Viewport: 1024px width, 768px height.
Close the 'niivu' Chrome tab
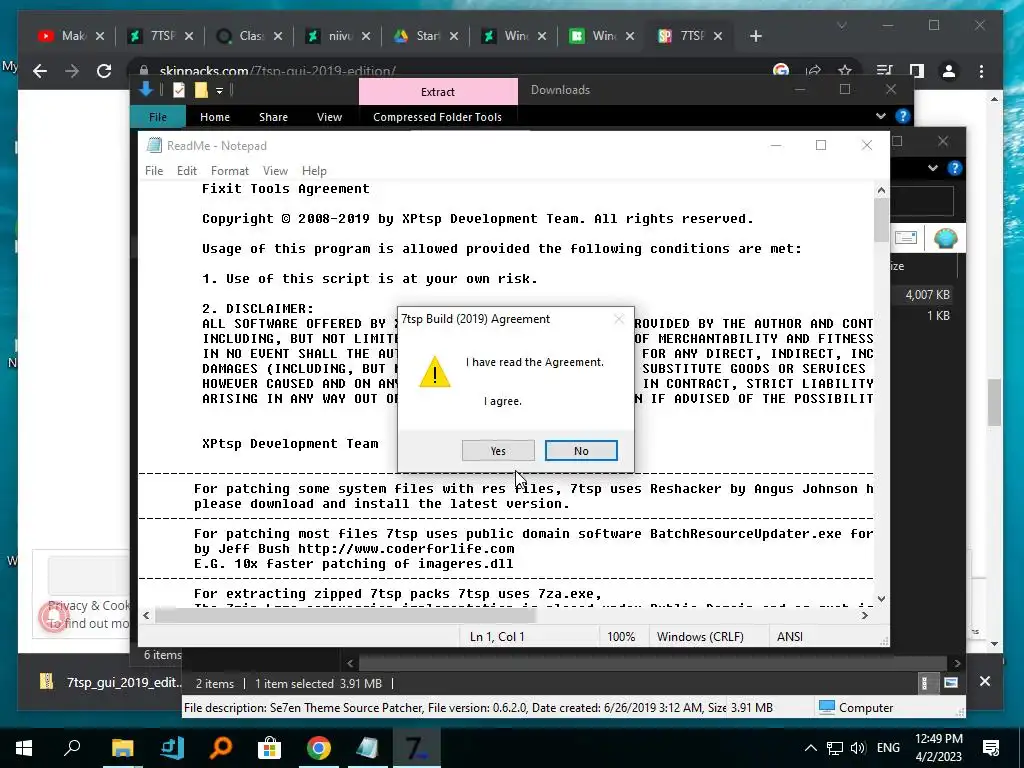tap(366, 36)
